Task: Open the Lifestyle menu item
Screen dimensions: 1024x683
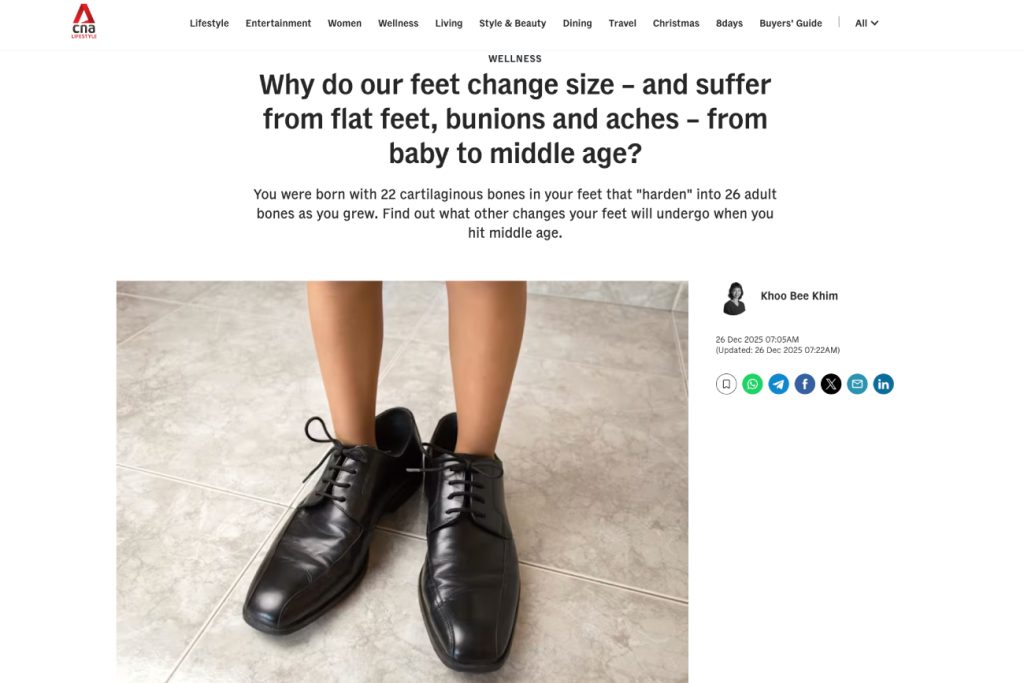Action: pyautogui.click(x=209, y=23)
